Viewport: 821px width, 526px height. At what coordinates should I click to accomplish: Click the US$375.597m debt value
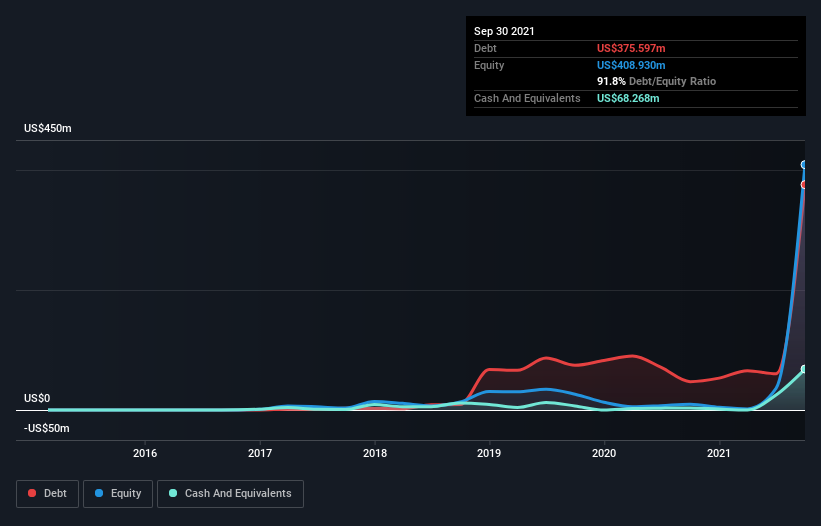coord(631,48)
